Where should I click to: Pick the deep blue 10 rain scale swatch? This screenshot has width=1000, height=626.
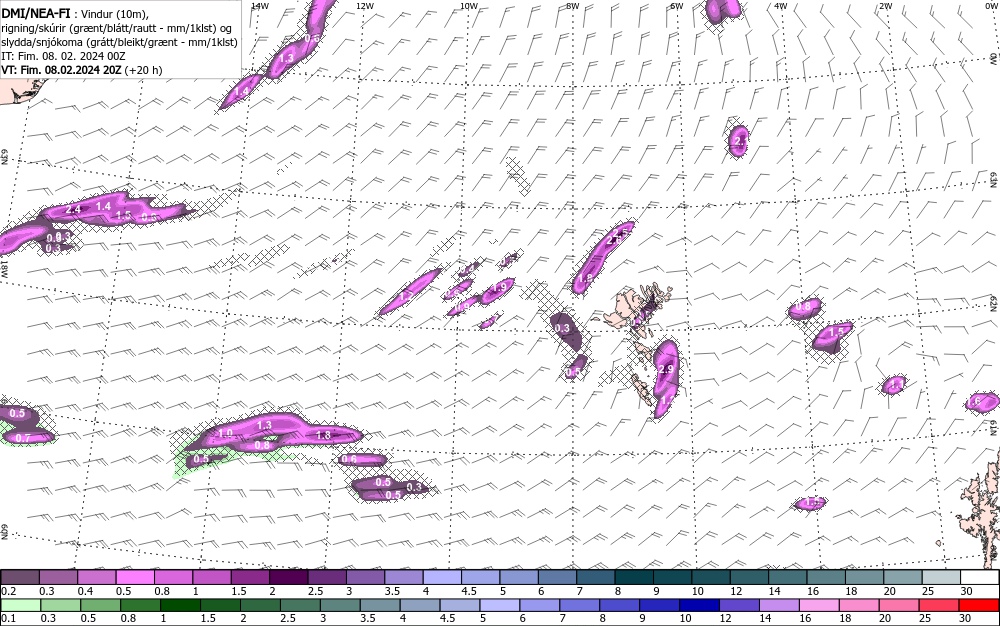pyautogui.click(x=700, y=605)
